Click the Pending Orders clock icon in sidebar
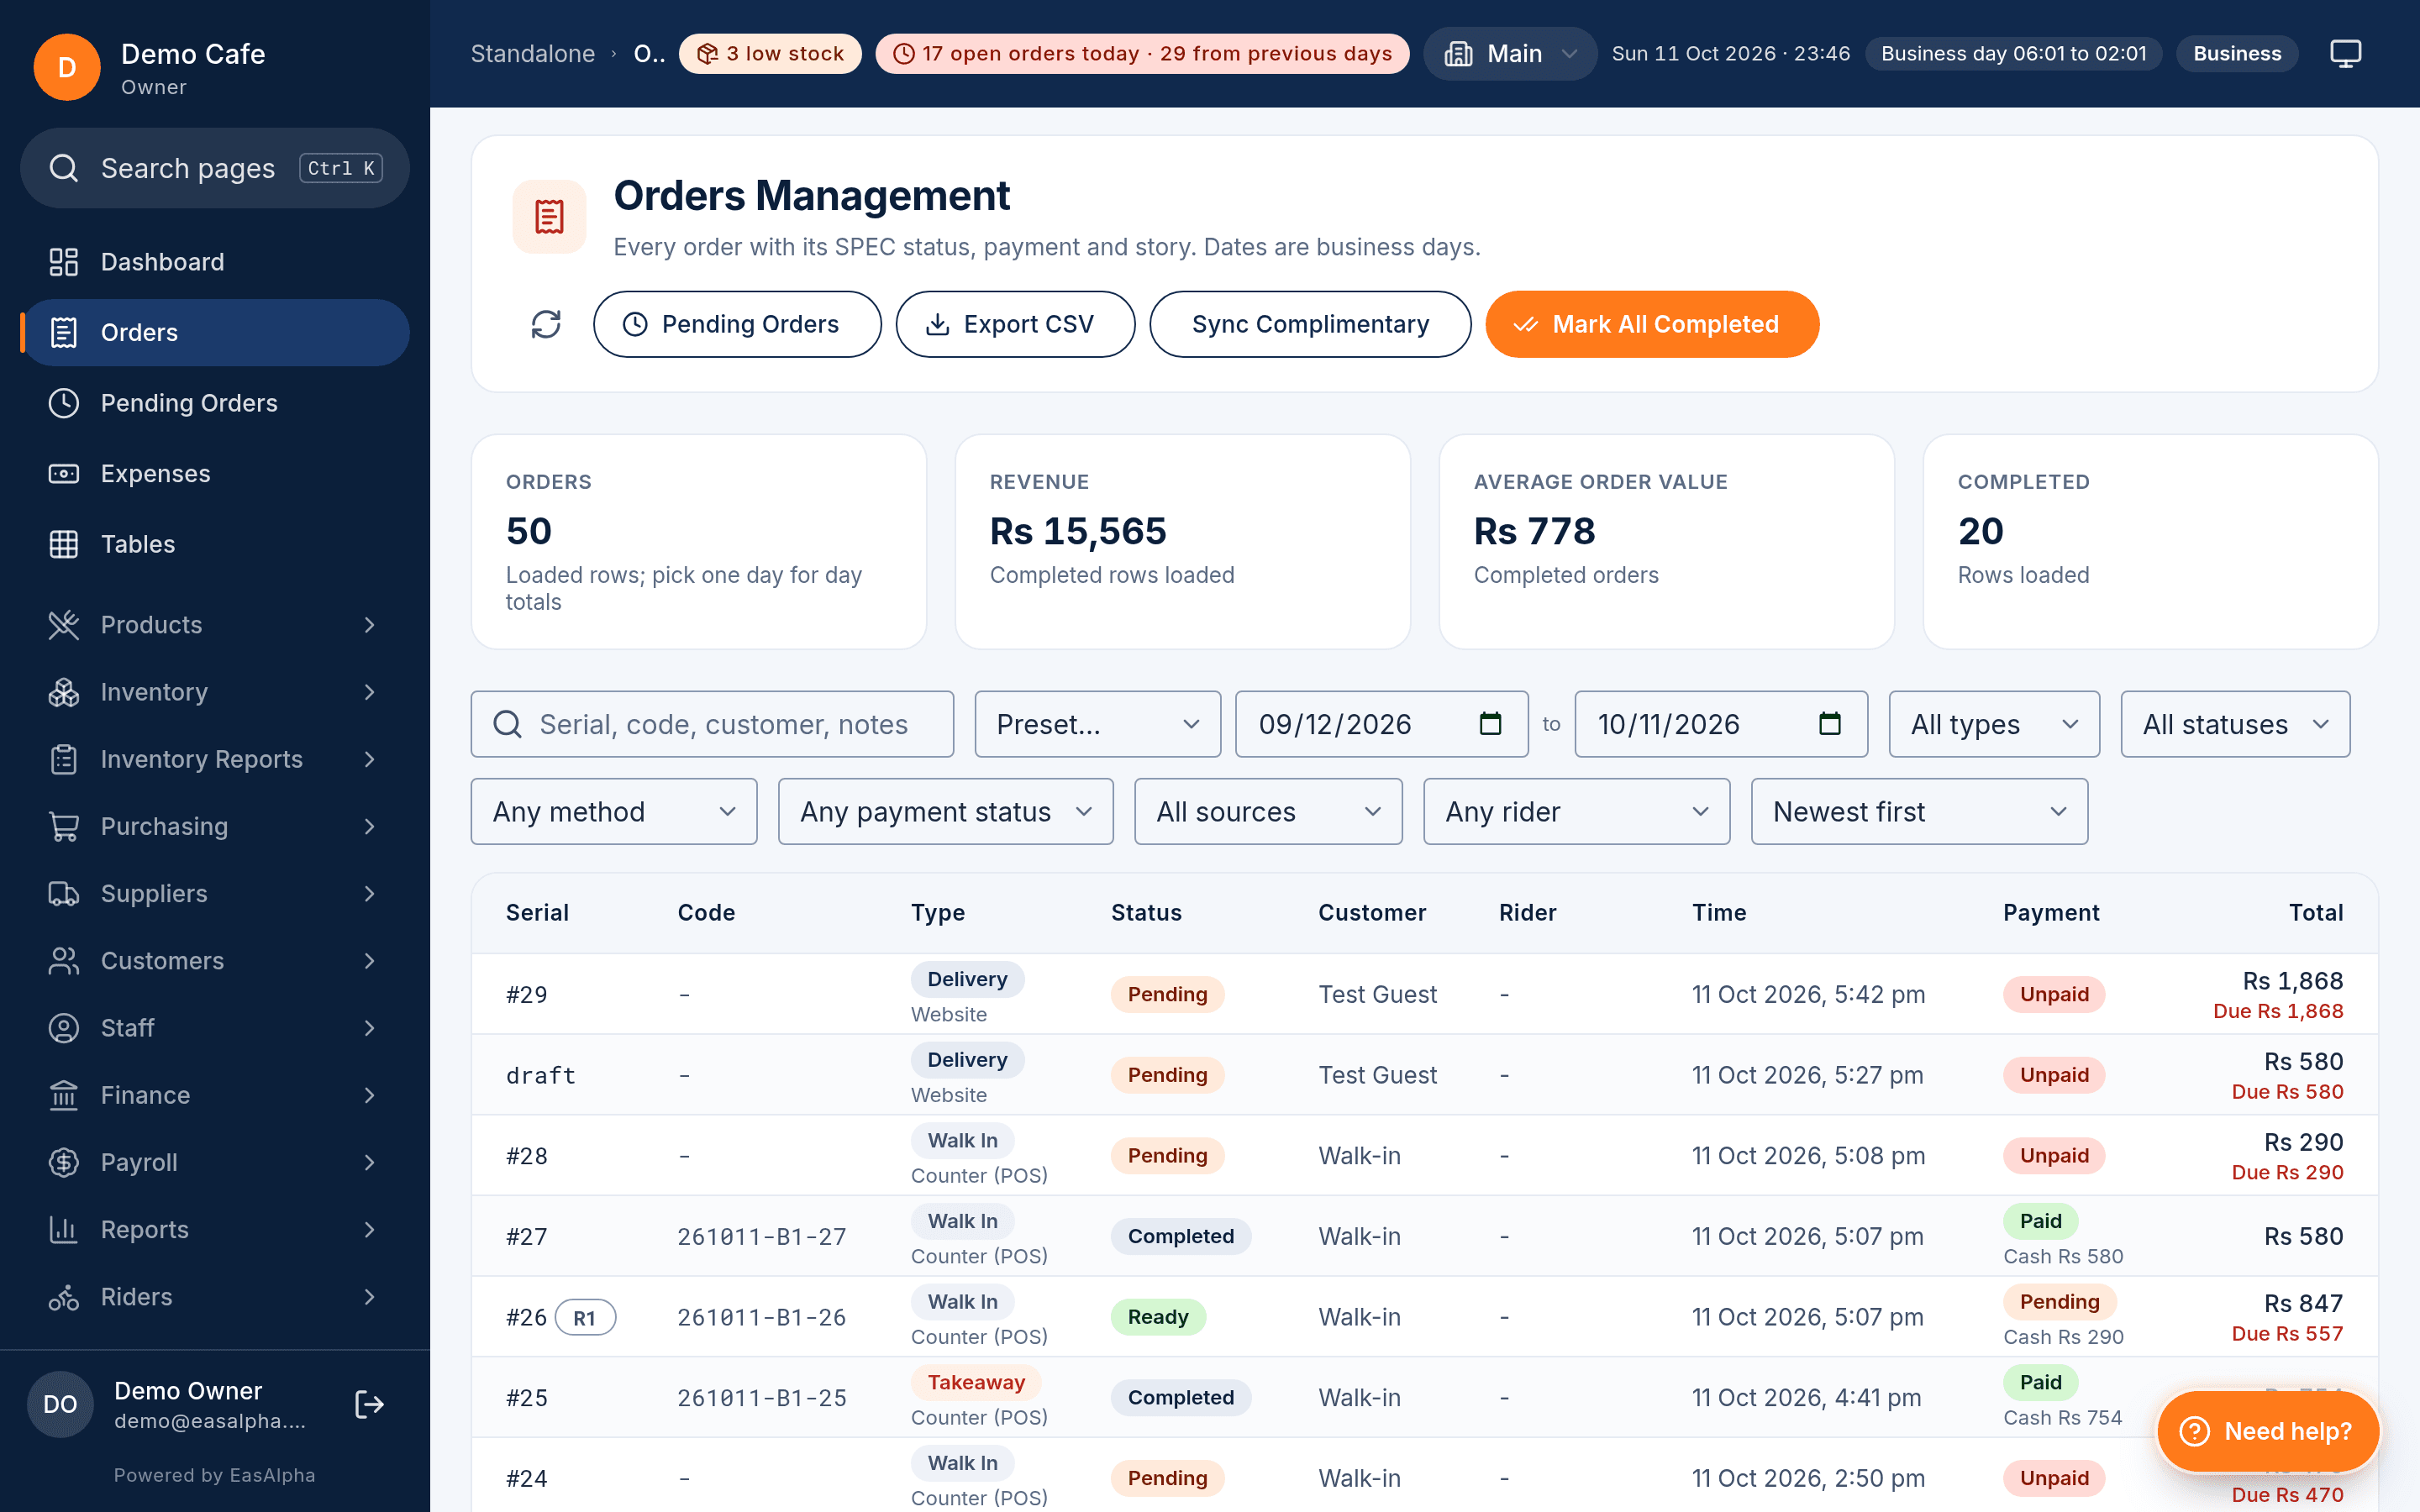The image size is (2420, 1512). [x=64, y=403]
